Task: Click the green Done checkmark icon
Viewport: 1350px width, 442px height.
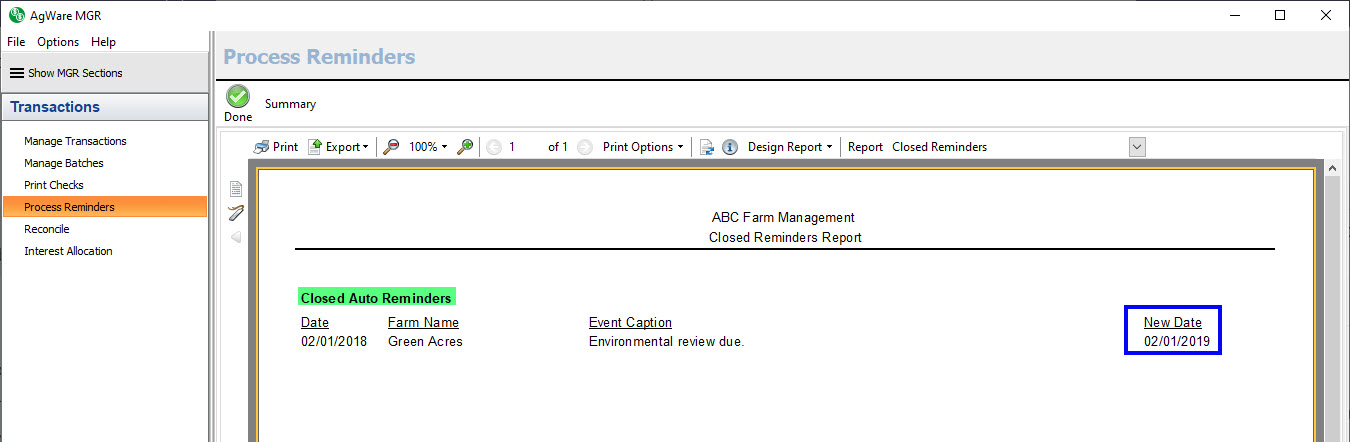Action: (x=238, y=97)
